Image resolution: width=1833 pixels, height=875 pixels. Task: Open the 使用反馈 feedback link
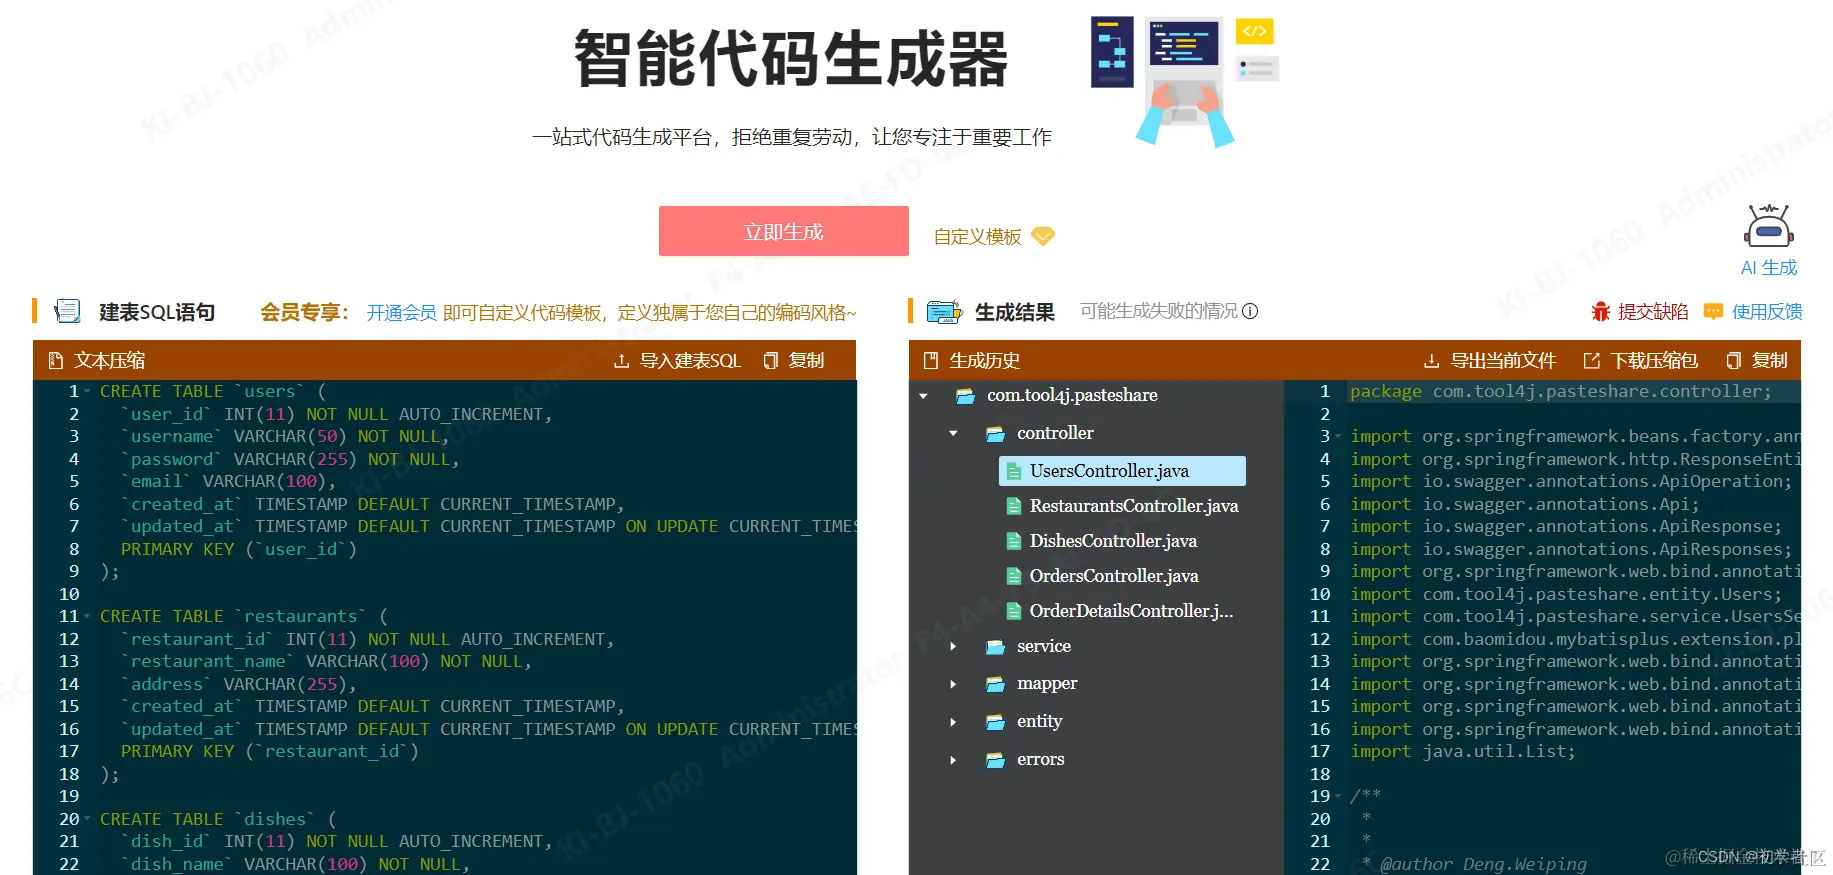pos(1767,312)
